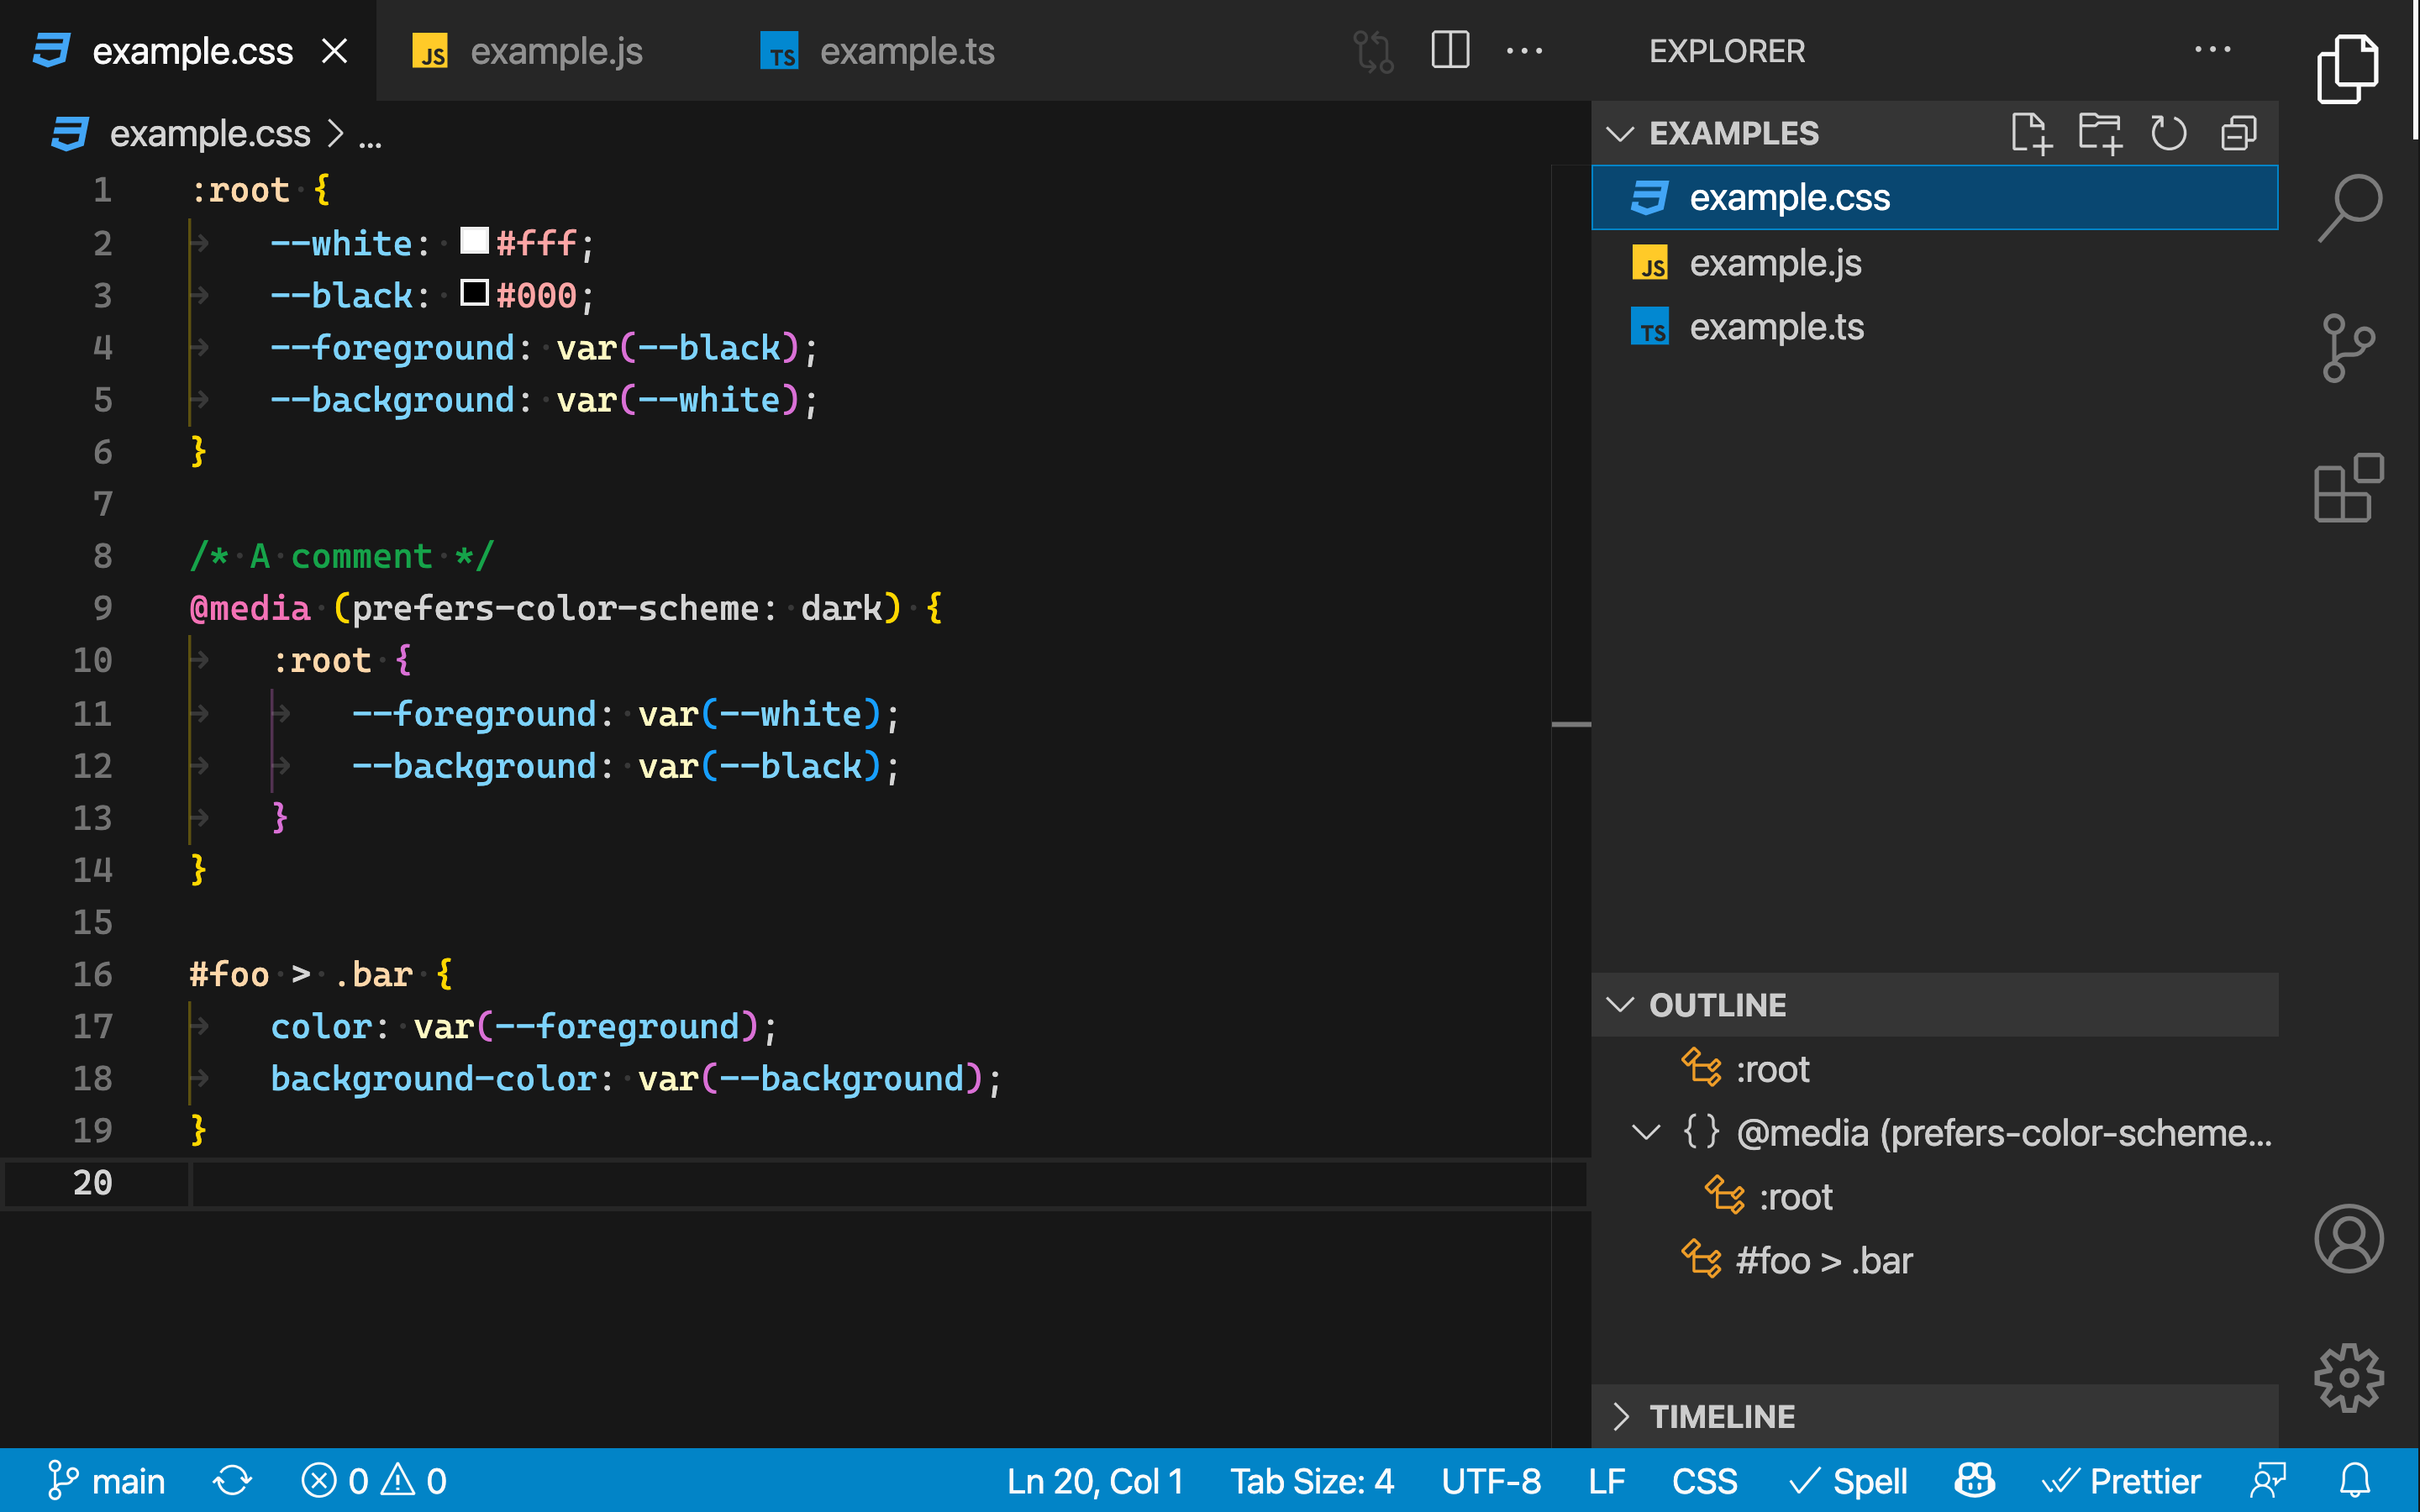Viewport: 2420px width, 1512px height.
Task: Toggle Prettier formatter status item
Action: click(x=2121, y=1481)
